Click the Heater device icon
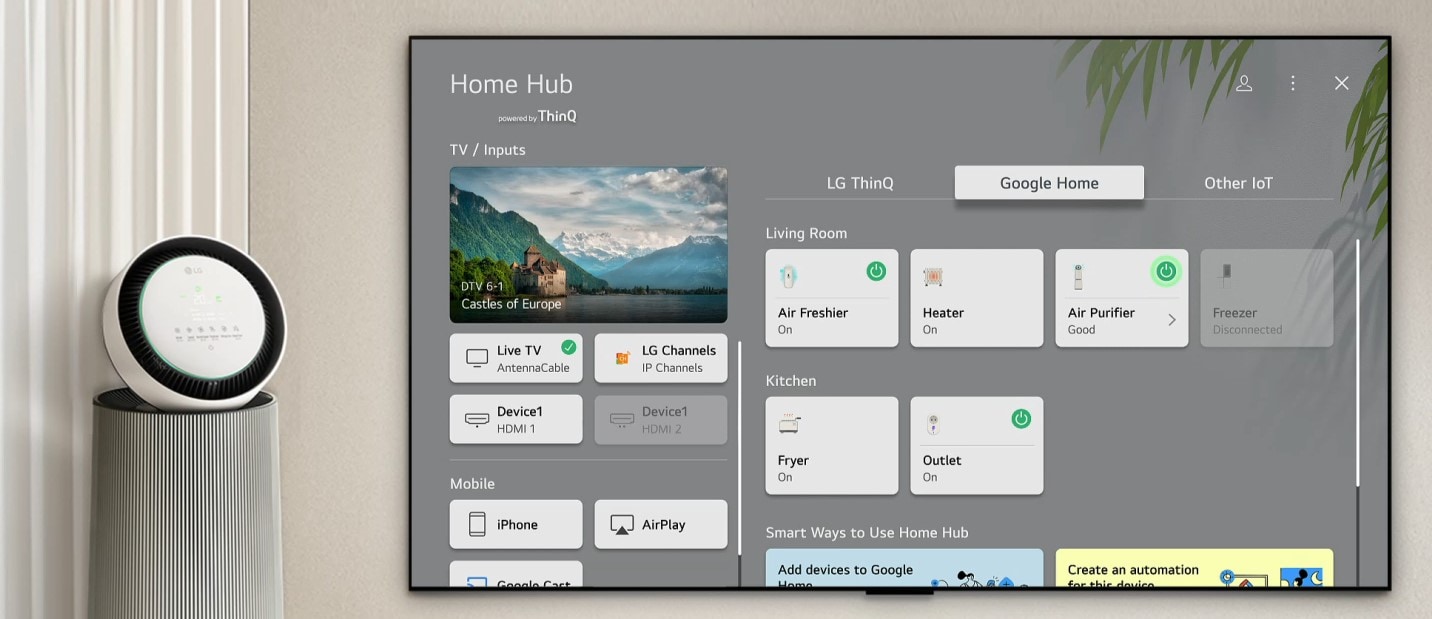This screenshot has height=619, width=1432. pyautogui.click(x=933, y=277)
